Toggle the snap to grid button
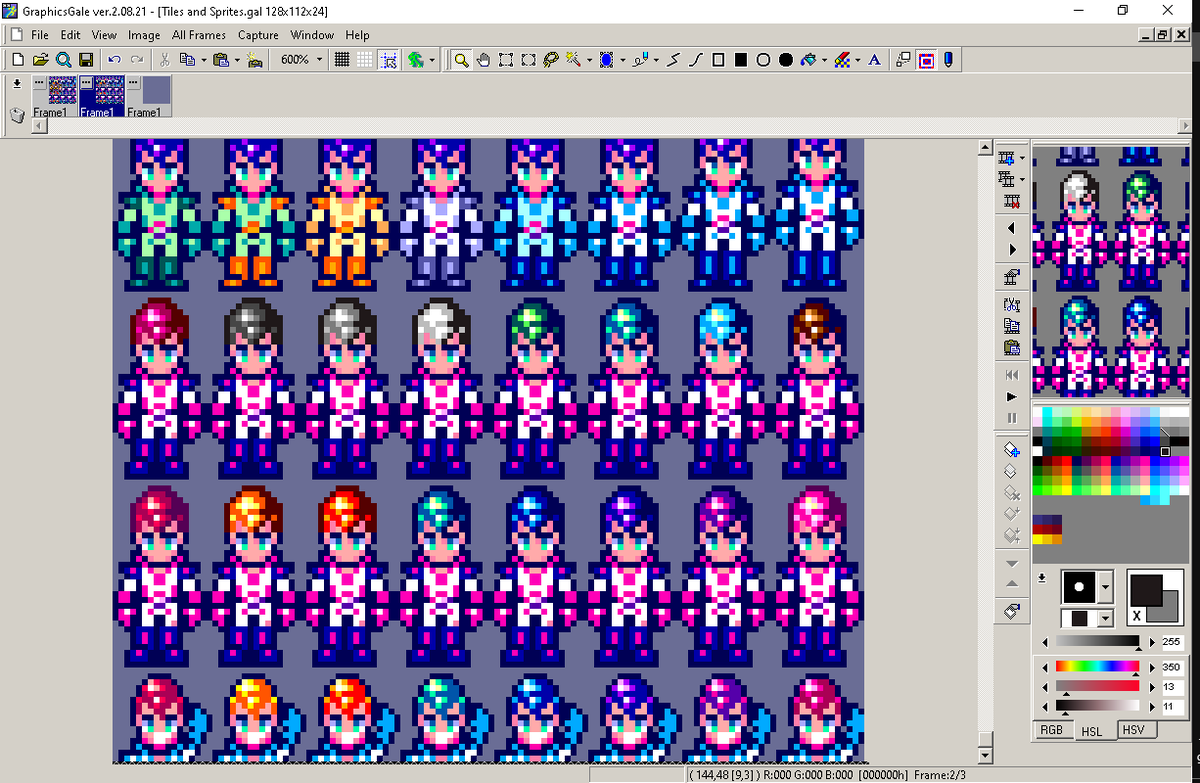This screenshot has width=1200, height=783. coord(388,60)
